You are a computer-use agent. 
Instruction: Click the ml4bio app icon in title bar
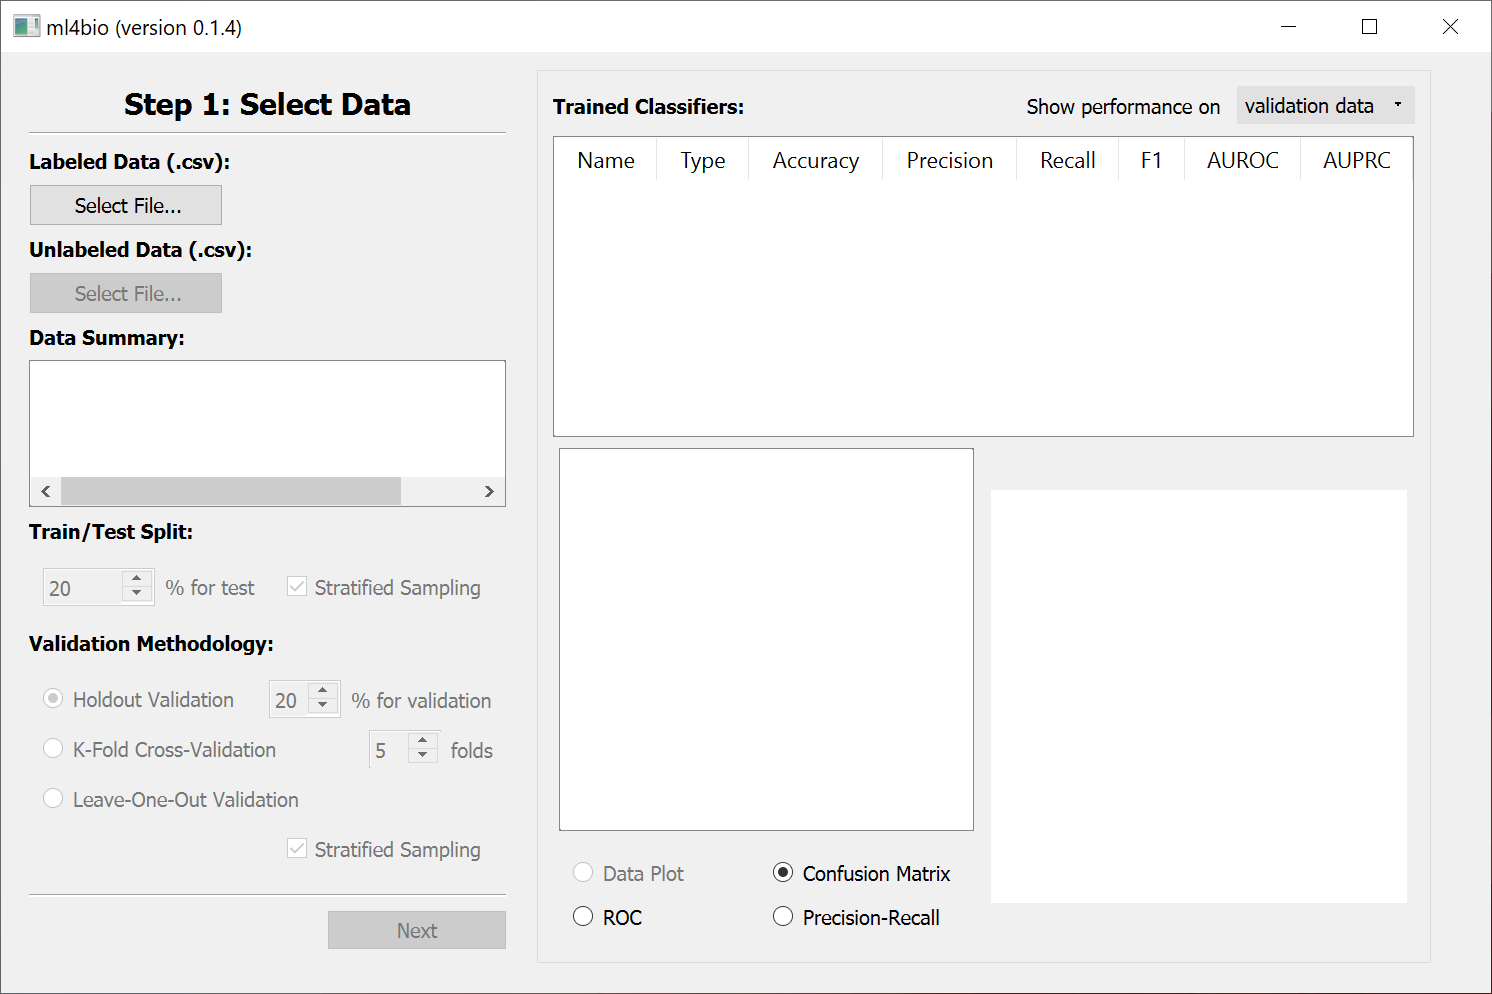[26, 27]
